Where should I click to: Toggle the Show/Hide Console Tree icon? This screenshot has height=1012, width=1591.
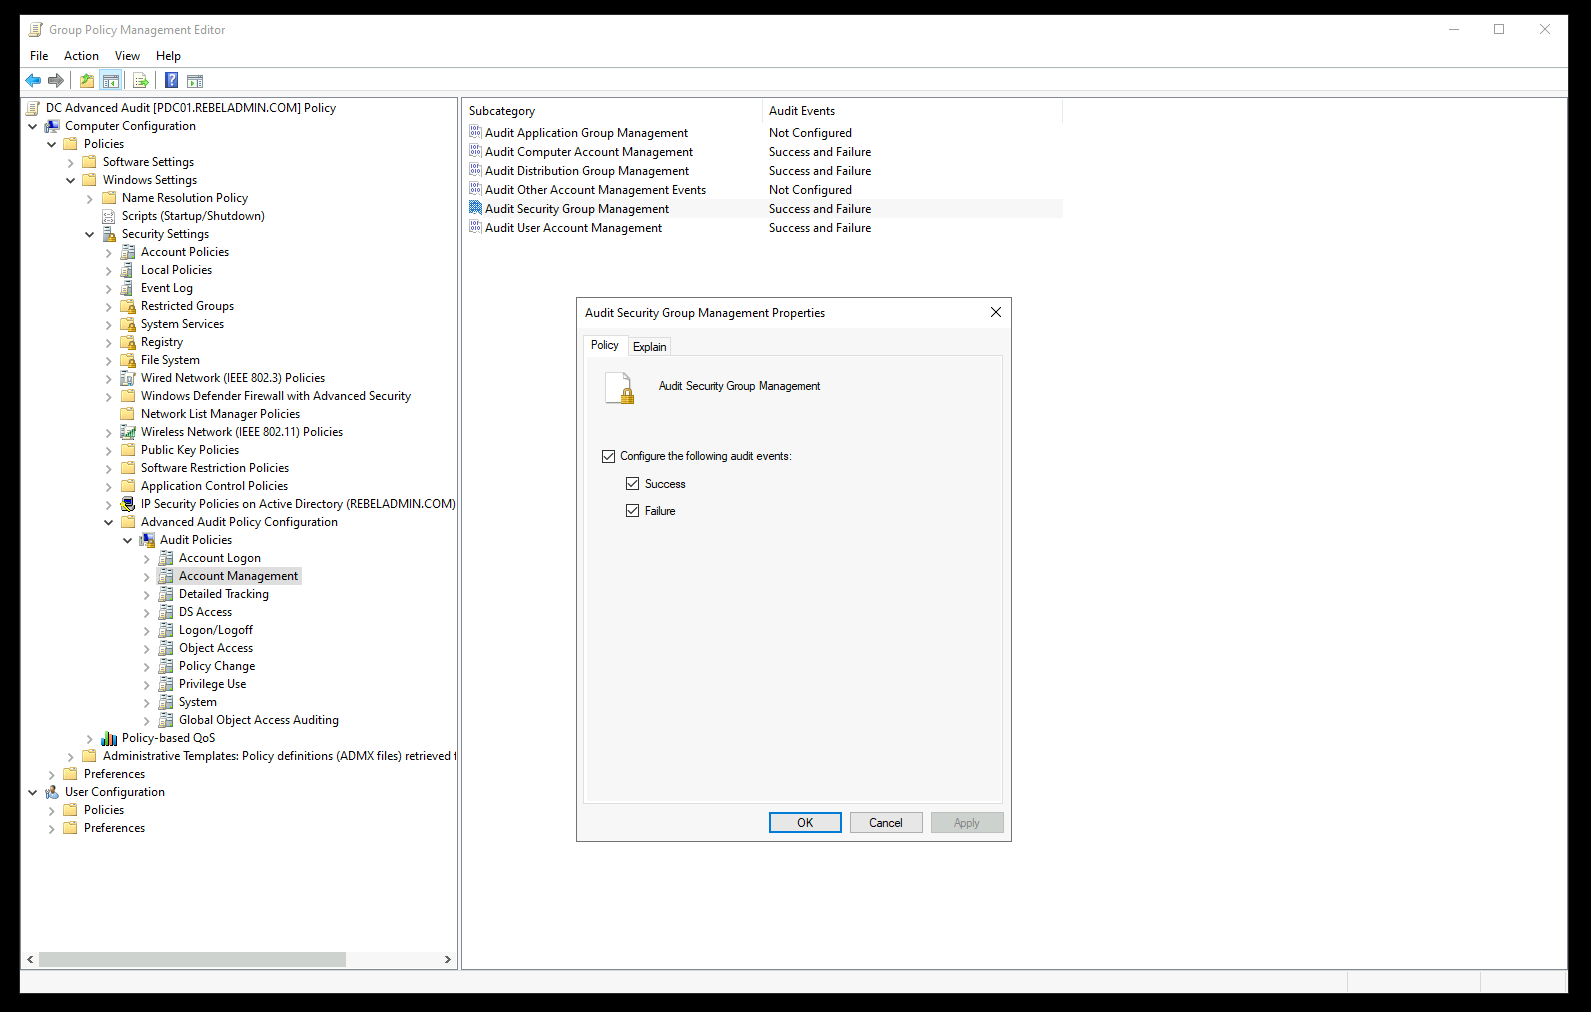click(x=111, y=81)
